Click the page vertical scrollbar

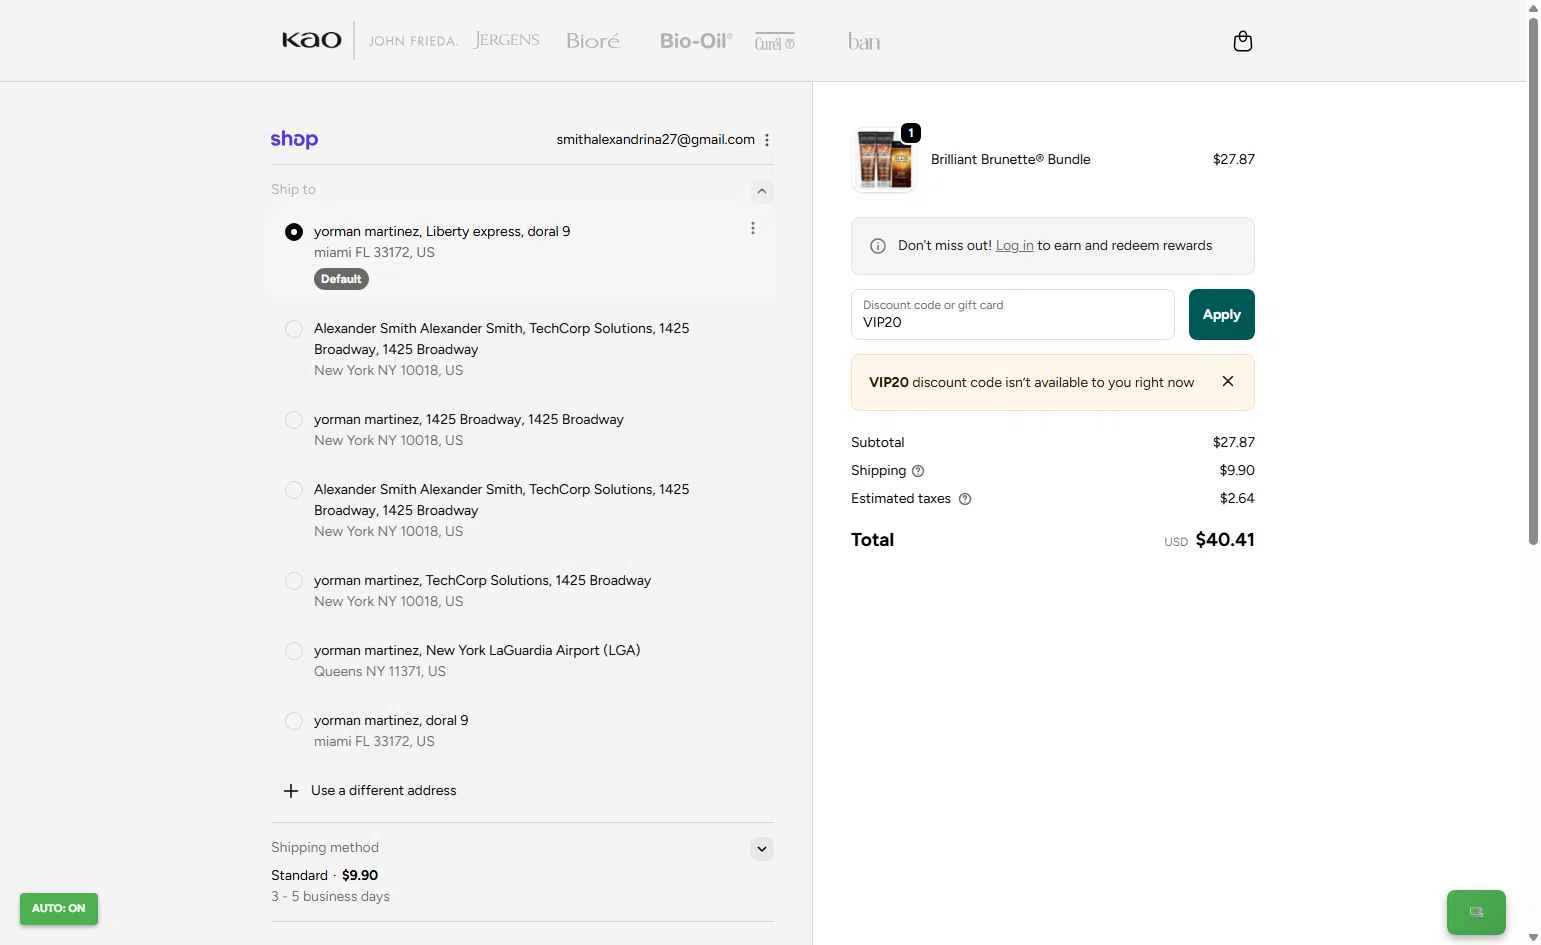pos(1533,280)
